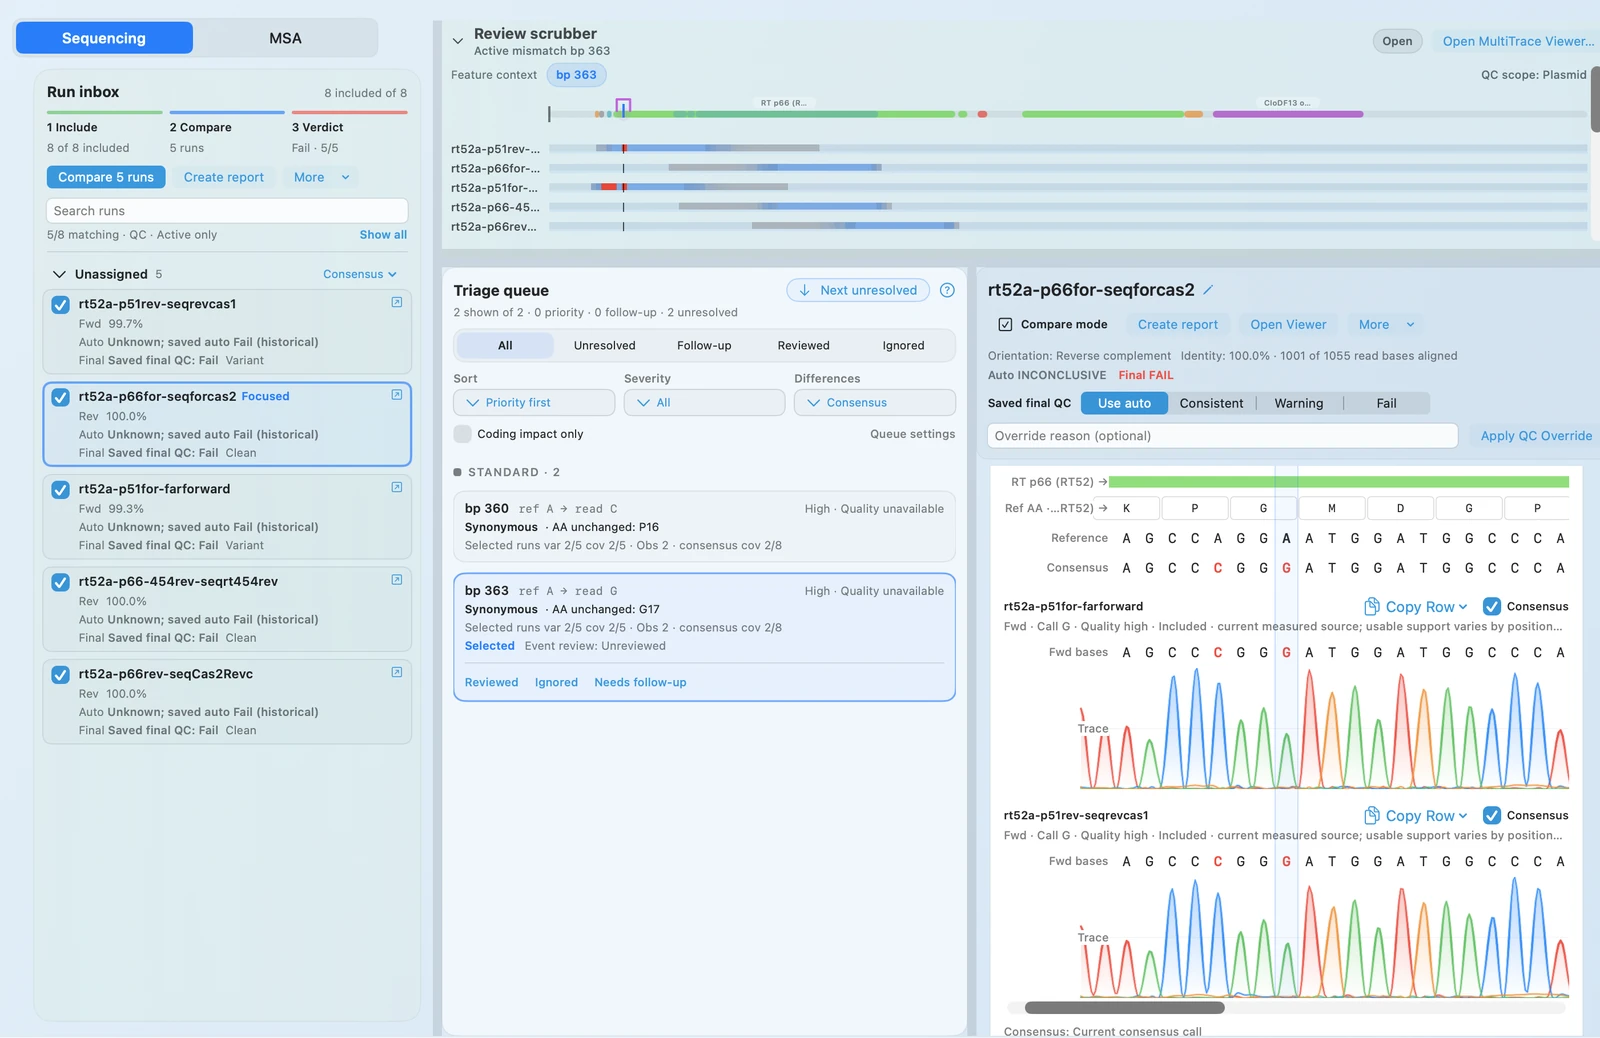The height and width of the screenshot is (1038, 1600).
Task: Open pop-out icon for rt52a-p66for-seqforcas2 run
Action: [397, 395]
